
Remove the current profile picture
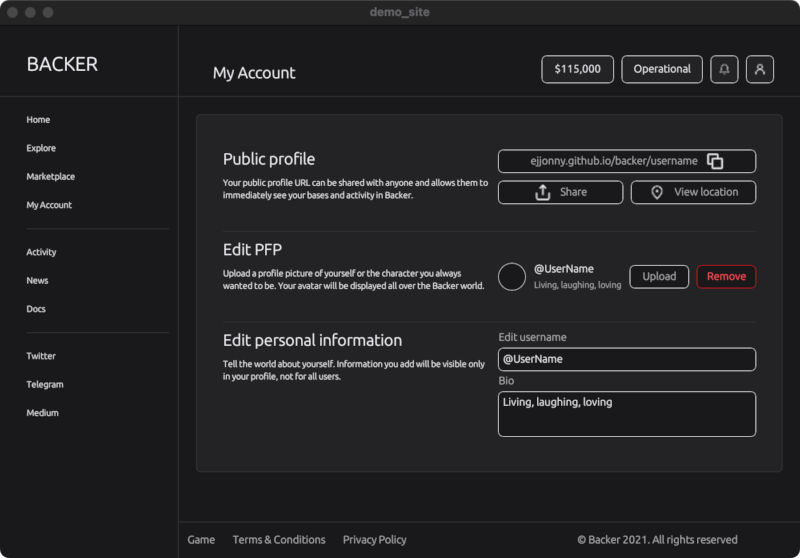pyautogui.click(x=726, y=277)
